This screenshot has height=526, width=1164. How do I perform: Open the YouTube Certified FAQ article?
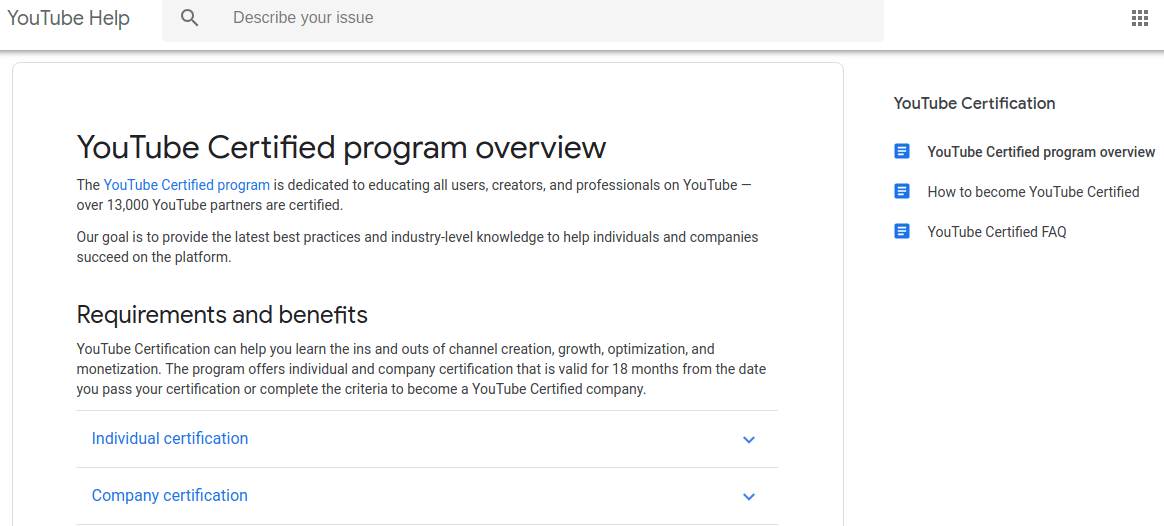[x=997, y=232]
